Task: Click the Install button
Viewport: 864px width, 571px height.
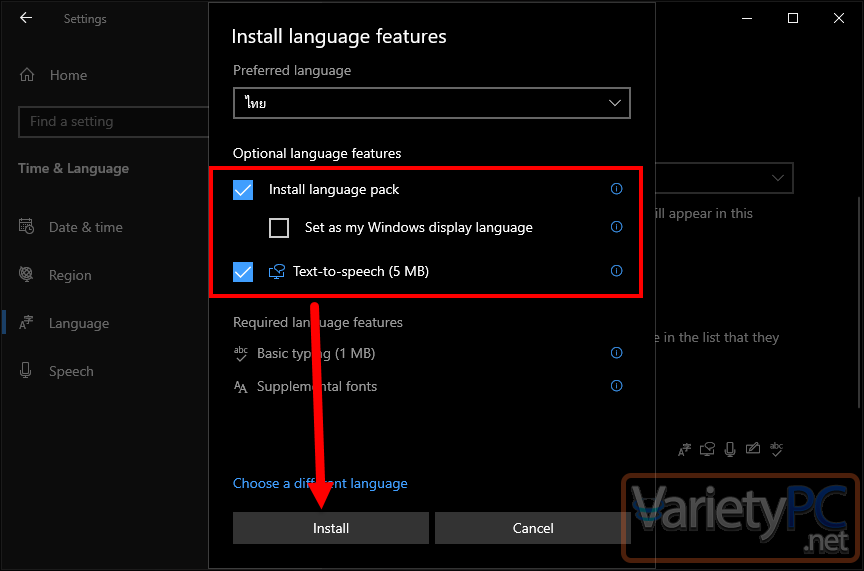Action: pos(331,528)
